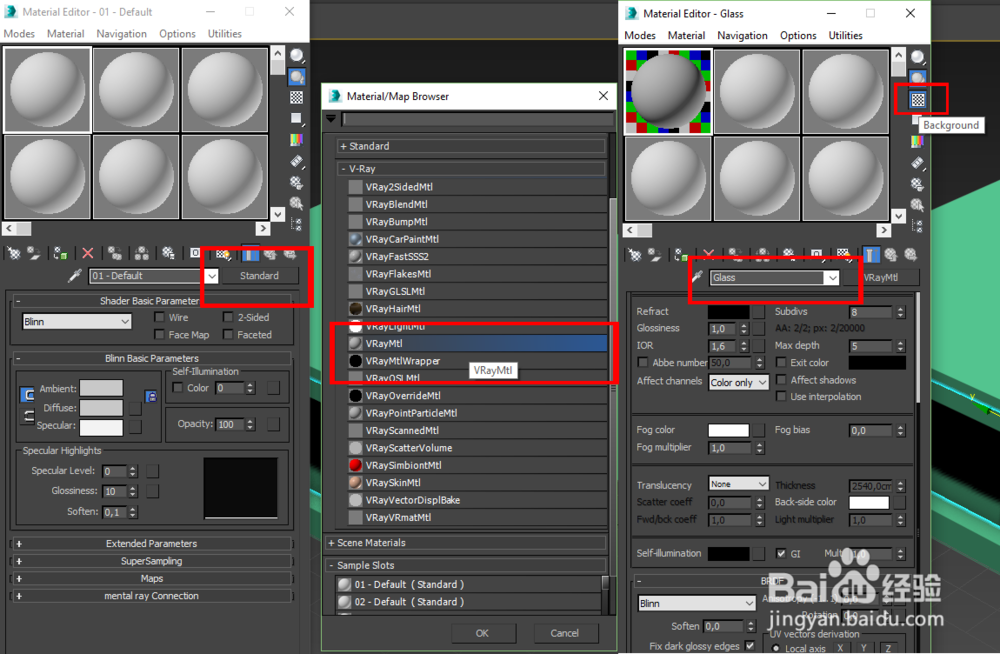
Task: Expand the SuperSampling rollout
Action: tap(152, 561)
